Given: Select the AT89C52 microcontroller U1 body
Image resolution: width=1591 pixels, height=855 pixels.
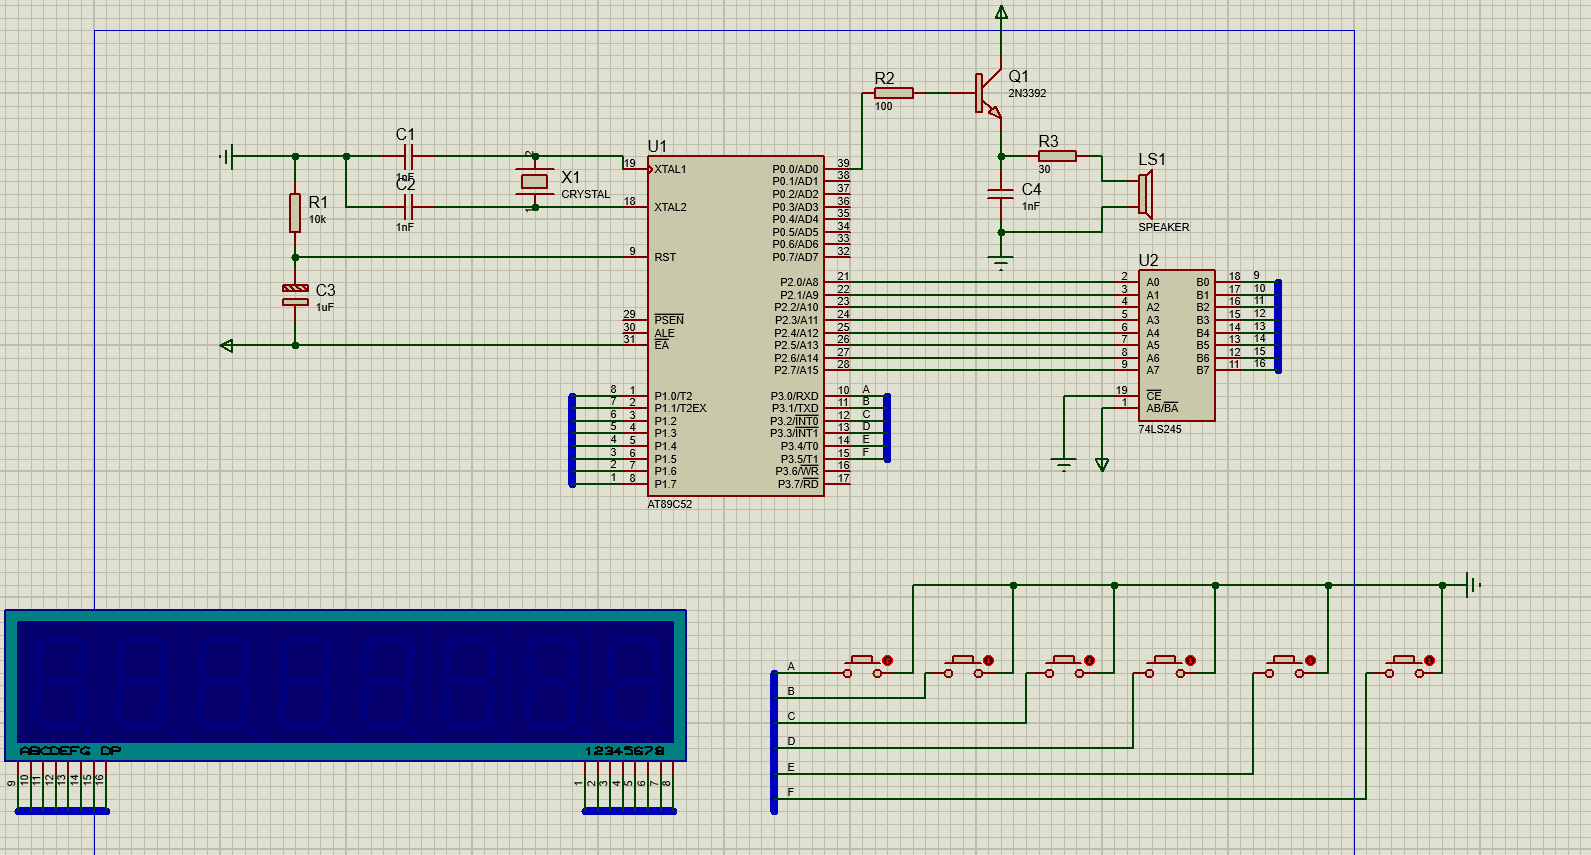Looking at the screenshot, I should click(x=736, y=326).
